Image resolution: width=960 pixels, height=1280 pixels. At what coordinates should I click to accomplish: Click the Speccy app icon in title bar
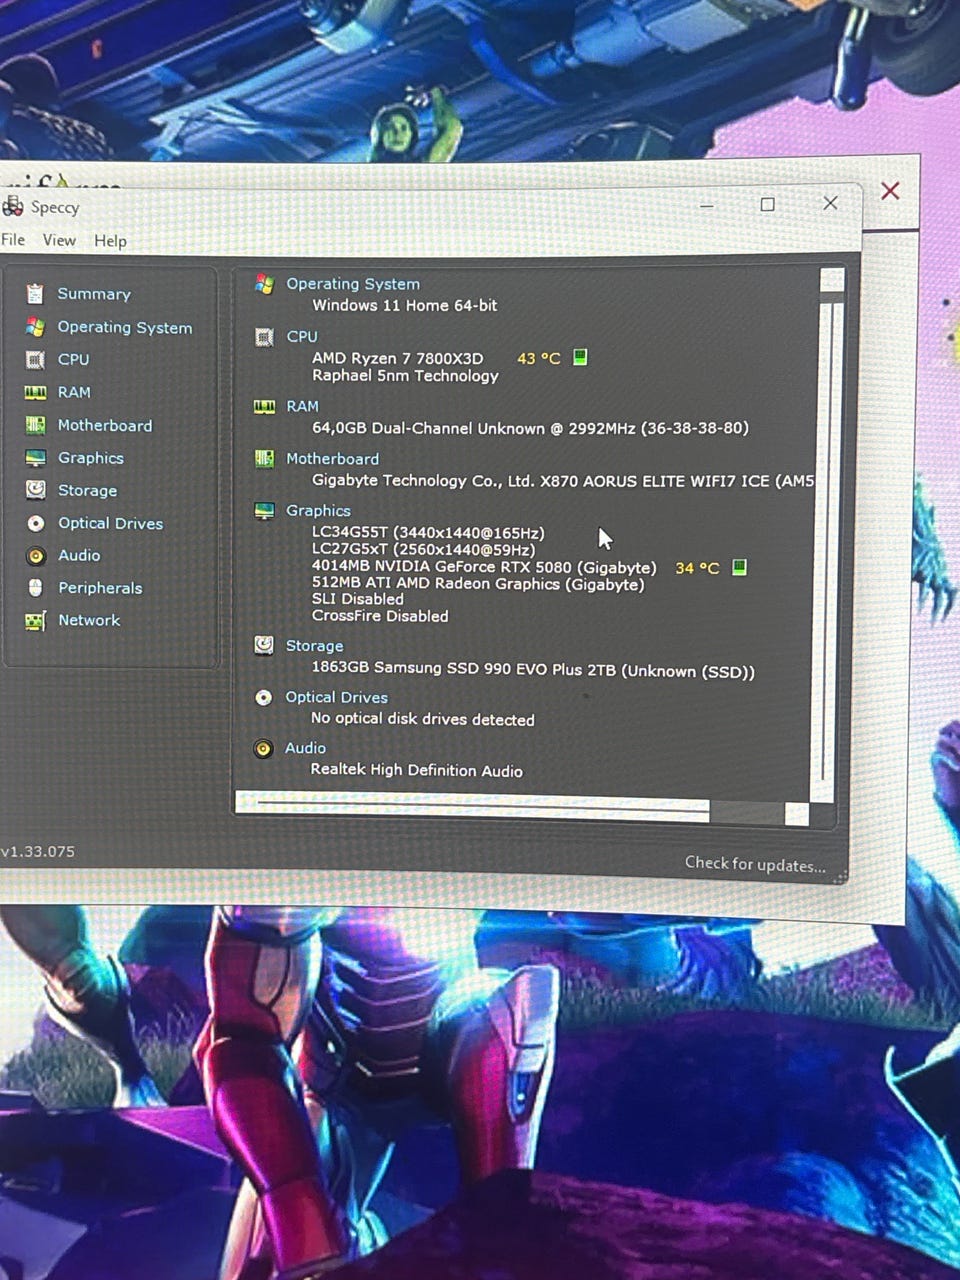click(12, 206)
